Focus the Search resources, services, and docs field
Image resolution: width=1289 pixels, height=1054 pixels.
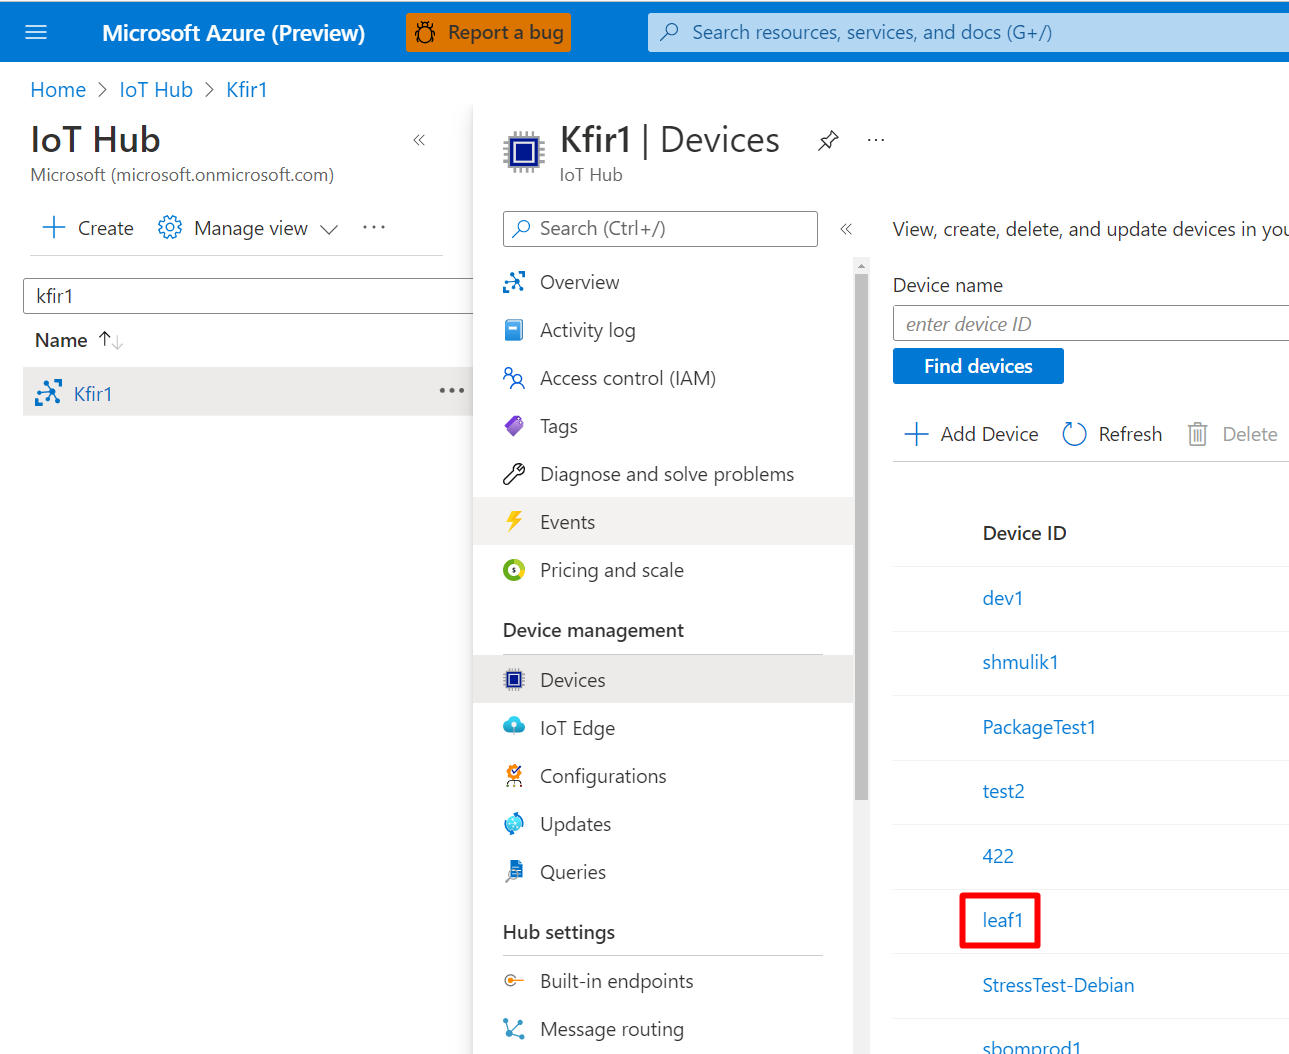[968, 32]
